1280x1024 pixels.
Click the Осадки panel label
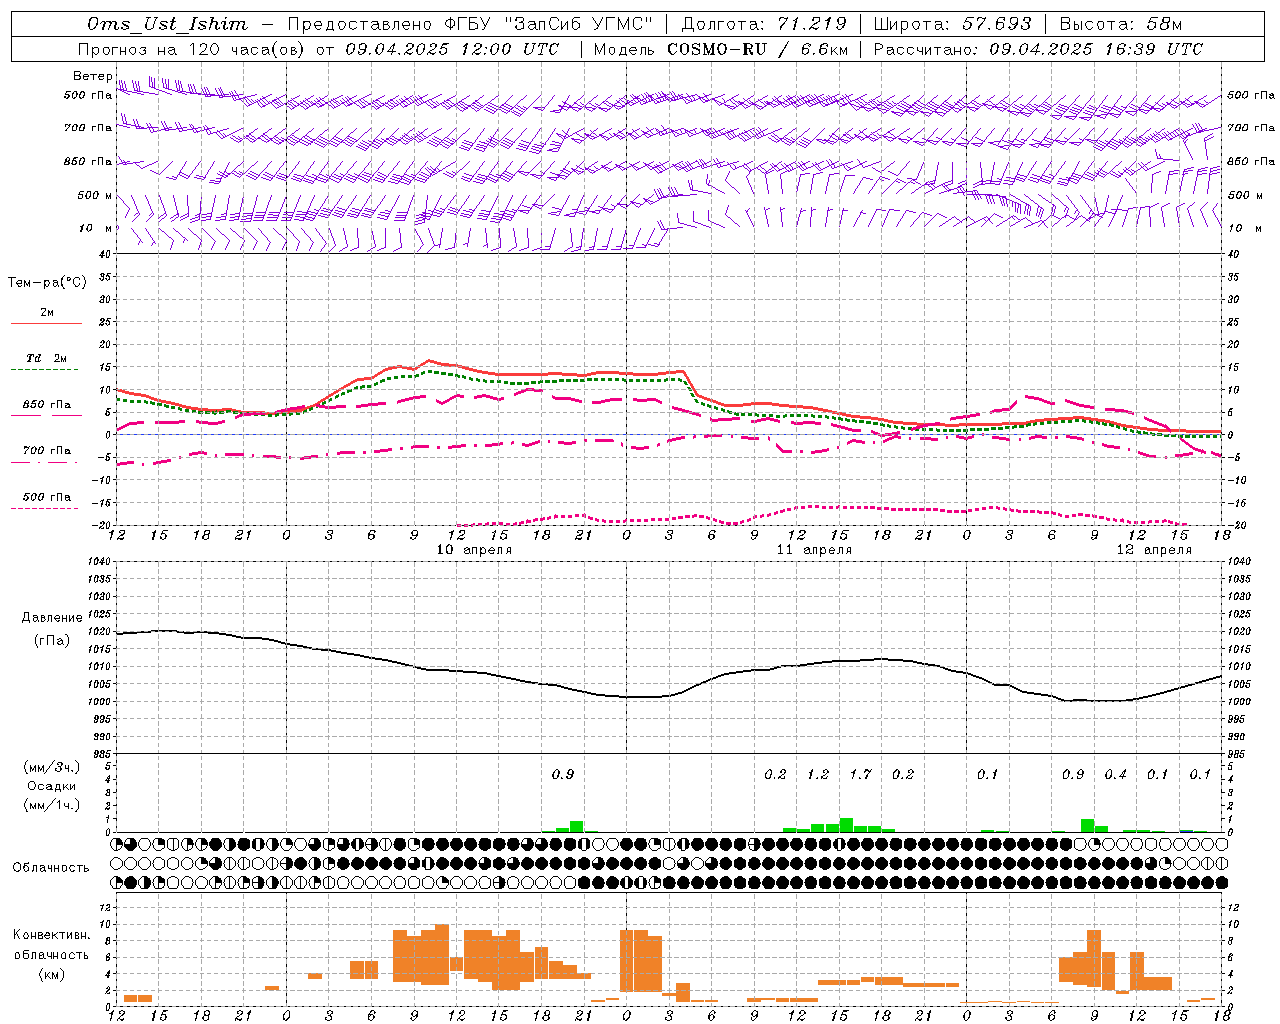[52, 786]
